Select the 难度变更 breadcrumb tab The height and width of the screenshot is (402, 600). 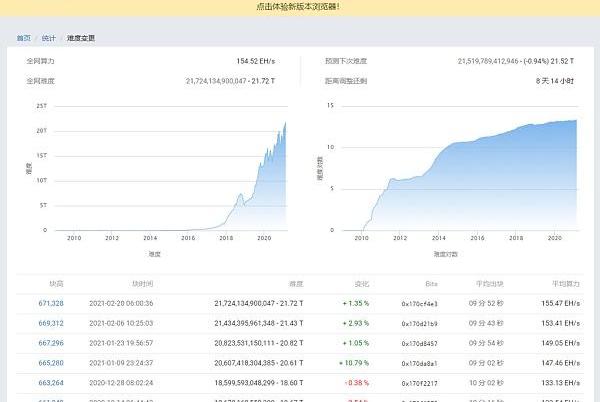[81, 38]
